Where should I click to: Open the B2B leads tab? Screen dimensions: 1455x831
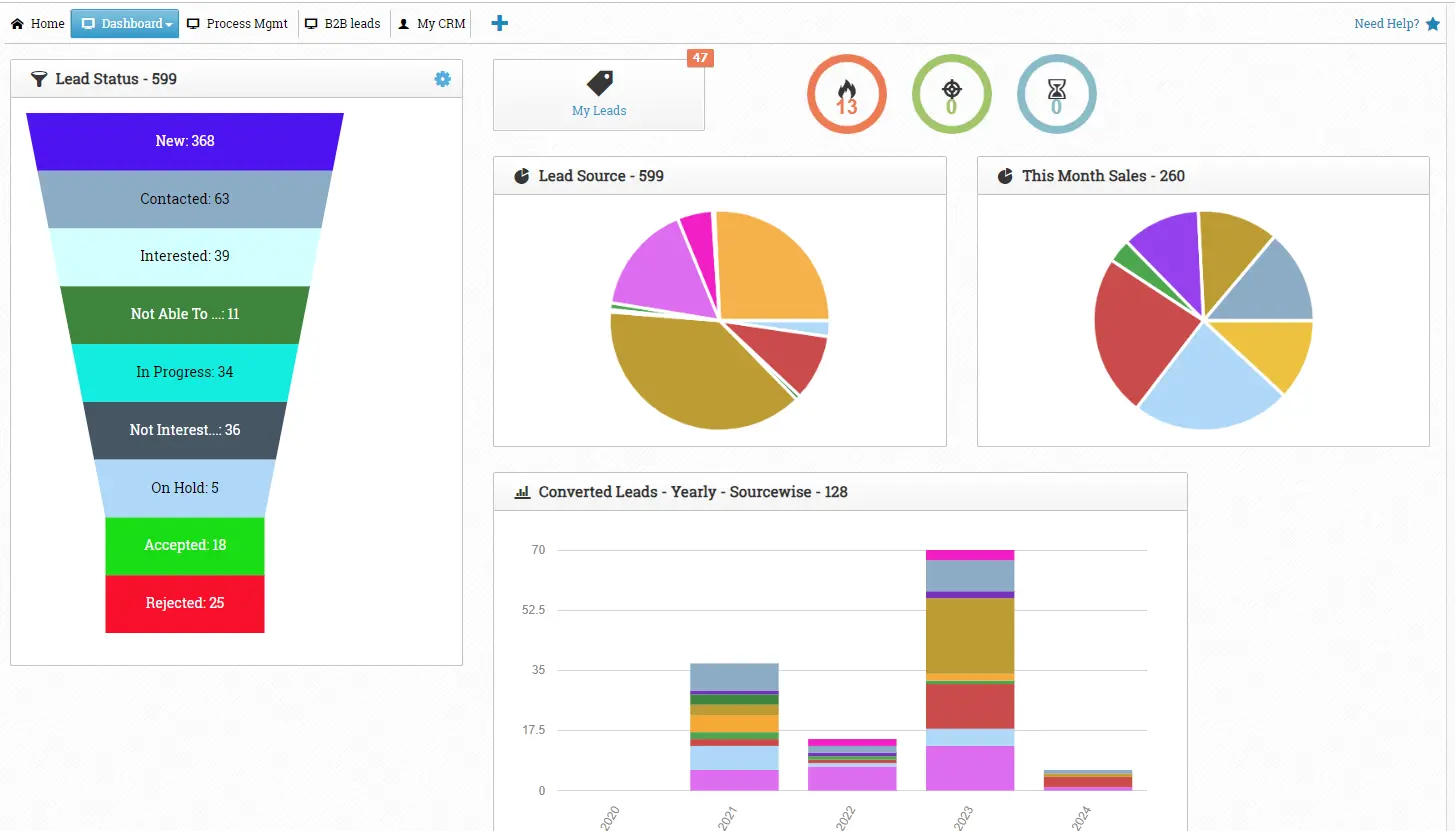click(343, 23)
